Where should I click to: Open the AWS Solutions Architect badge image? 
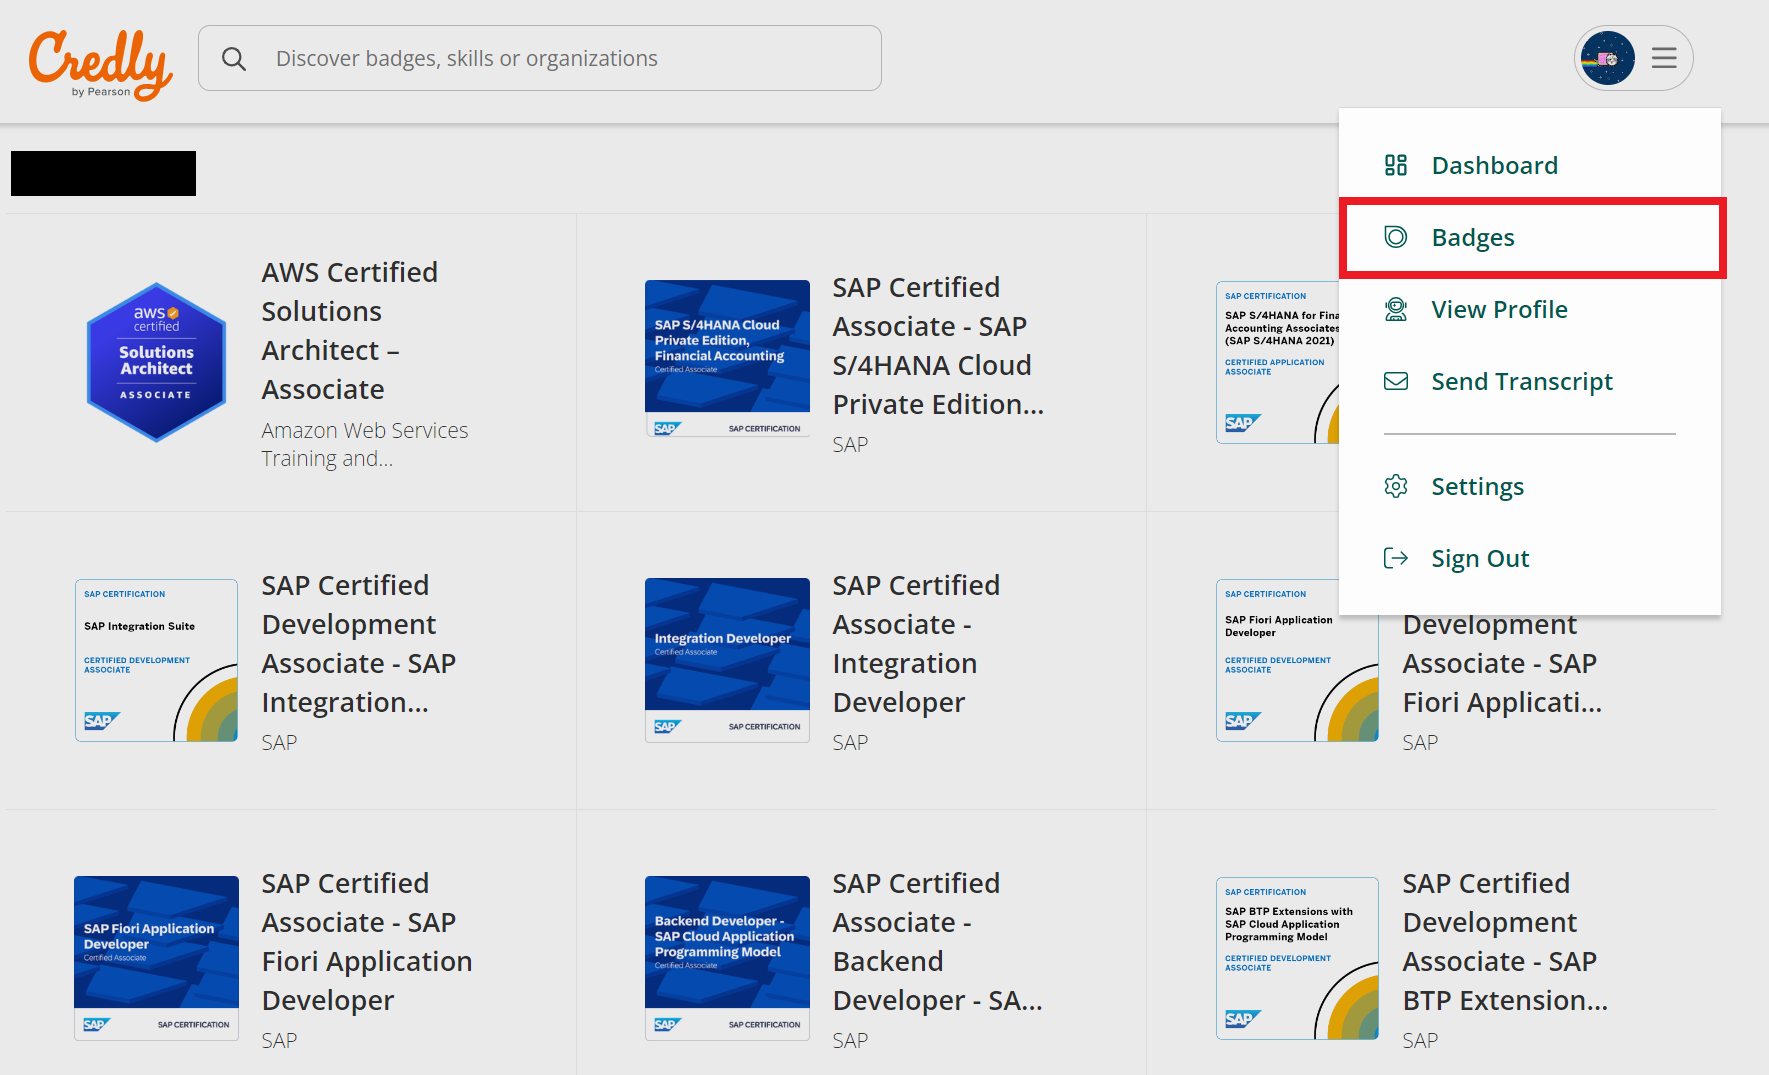click(156, 362)
